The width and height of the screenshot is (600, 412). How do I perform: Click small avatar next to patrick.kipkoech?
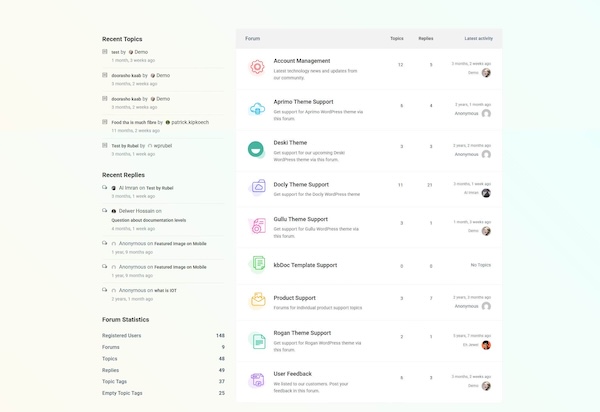pos(168,122)
